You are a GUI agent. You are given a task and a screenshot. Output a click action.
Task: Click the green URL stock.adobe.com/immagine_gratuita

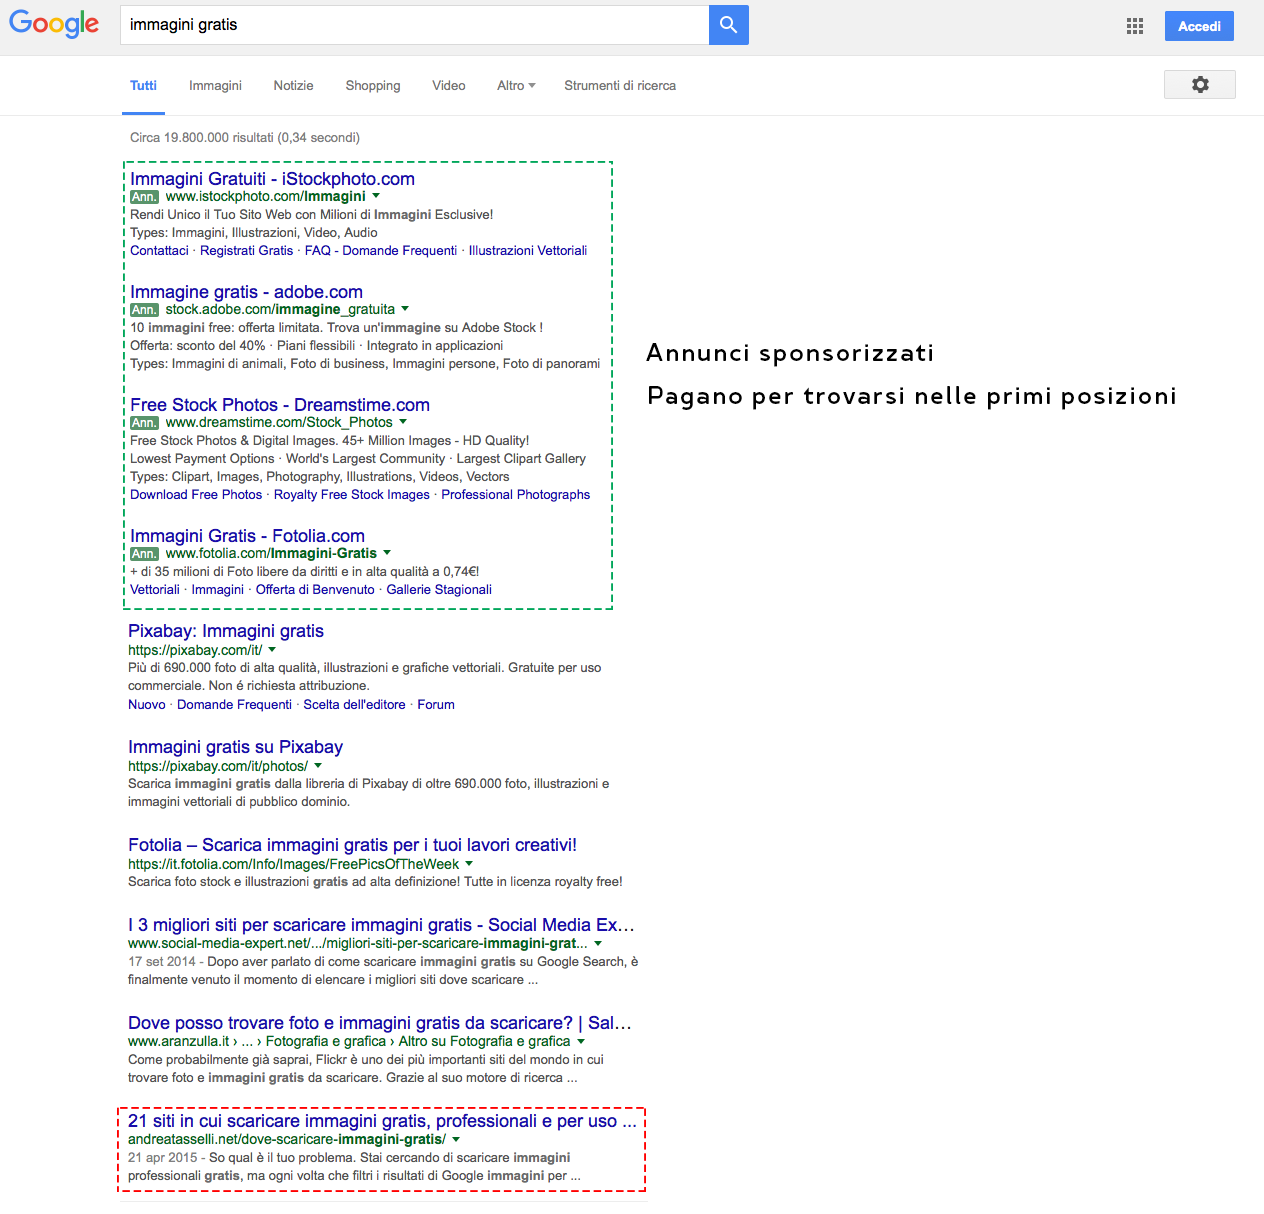click(280, 310)
